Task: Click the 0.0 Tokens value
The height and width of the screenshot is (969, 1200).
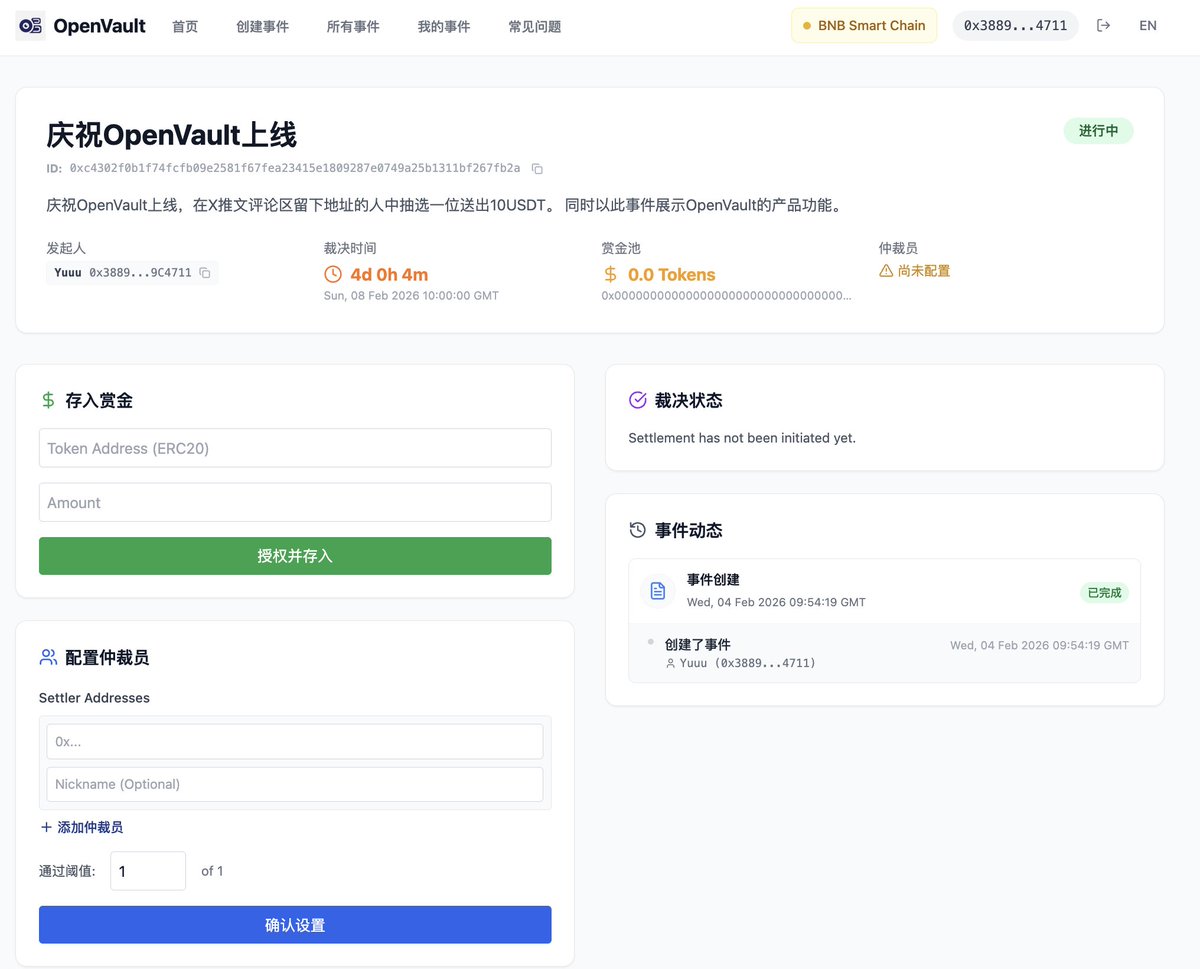Action: click(x=672, y=275)
